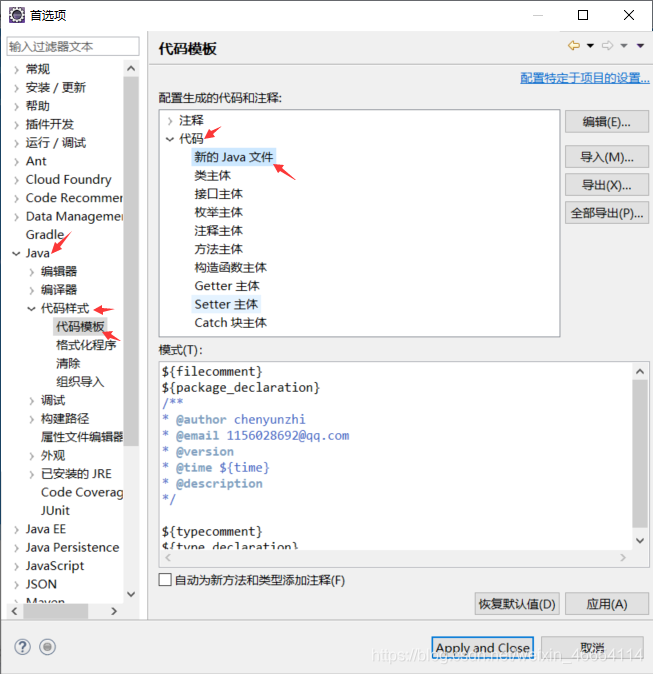Viewport: 653px width, 674px height.
Task: Select 格式化程序 in the tree
Action: 86,345
